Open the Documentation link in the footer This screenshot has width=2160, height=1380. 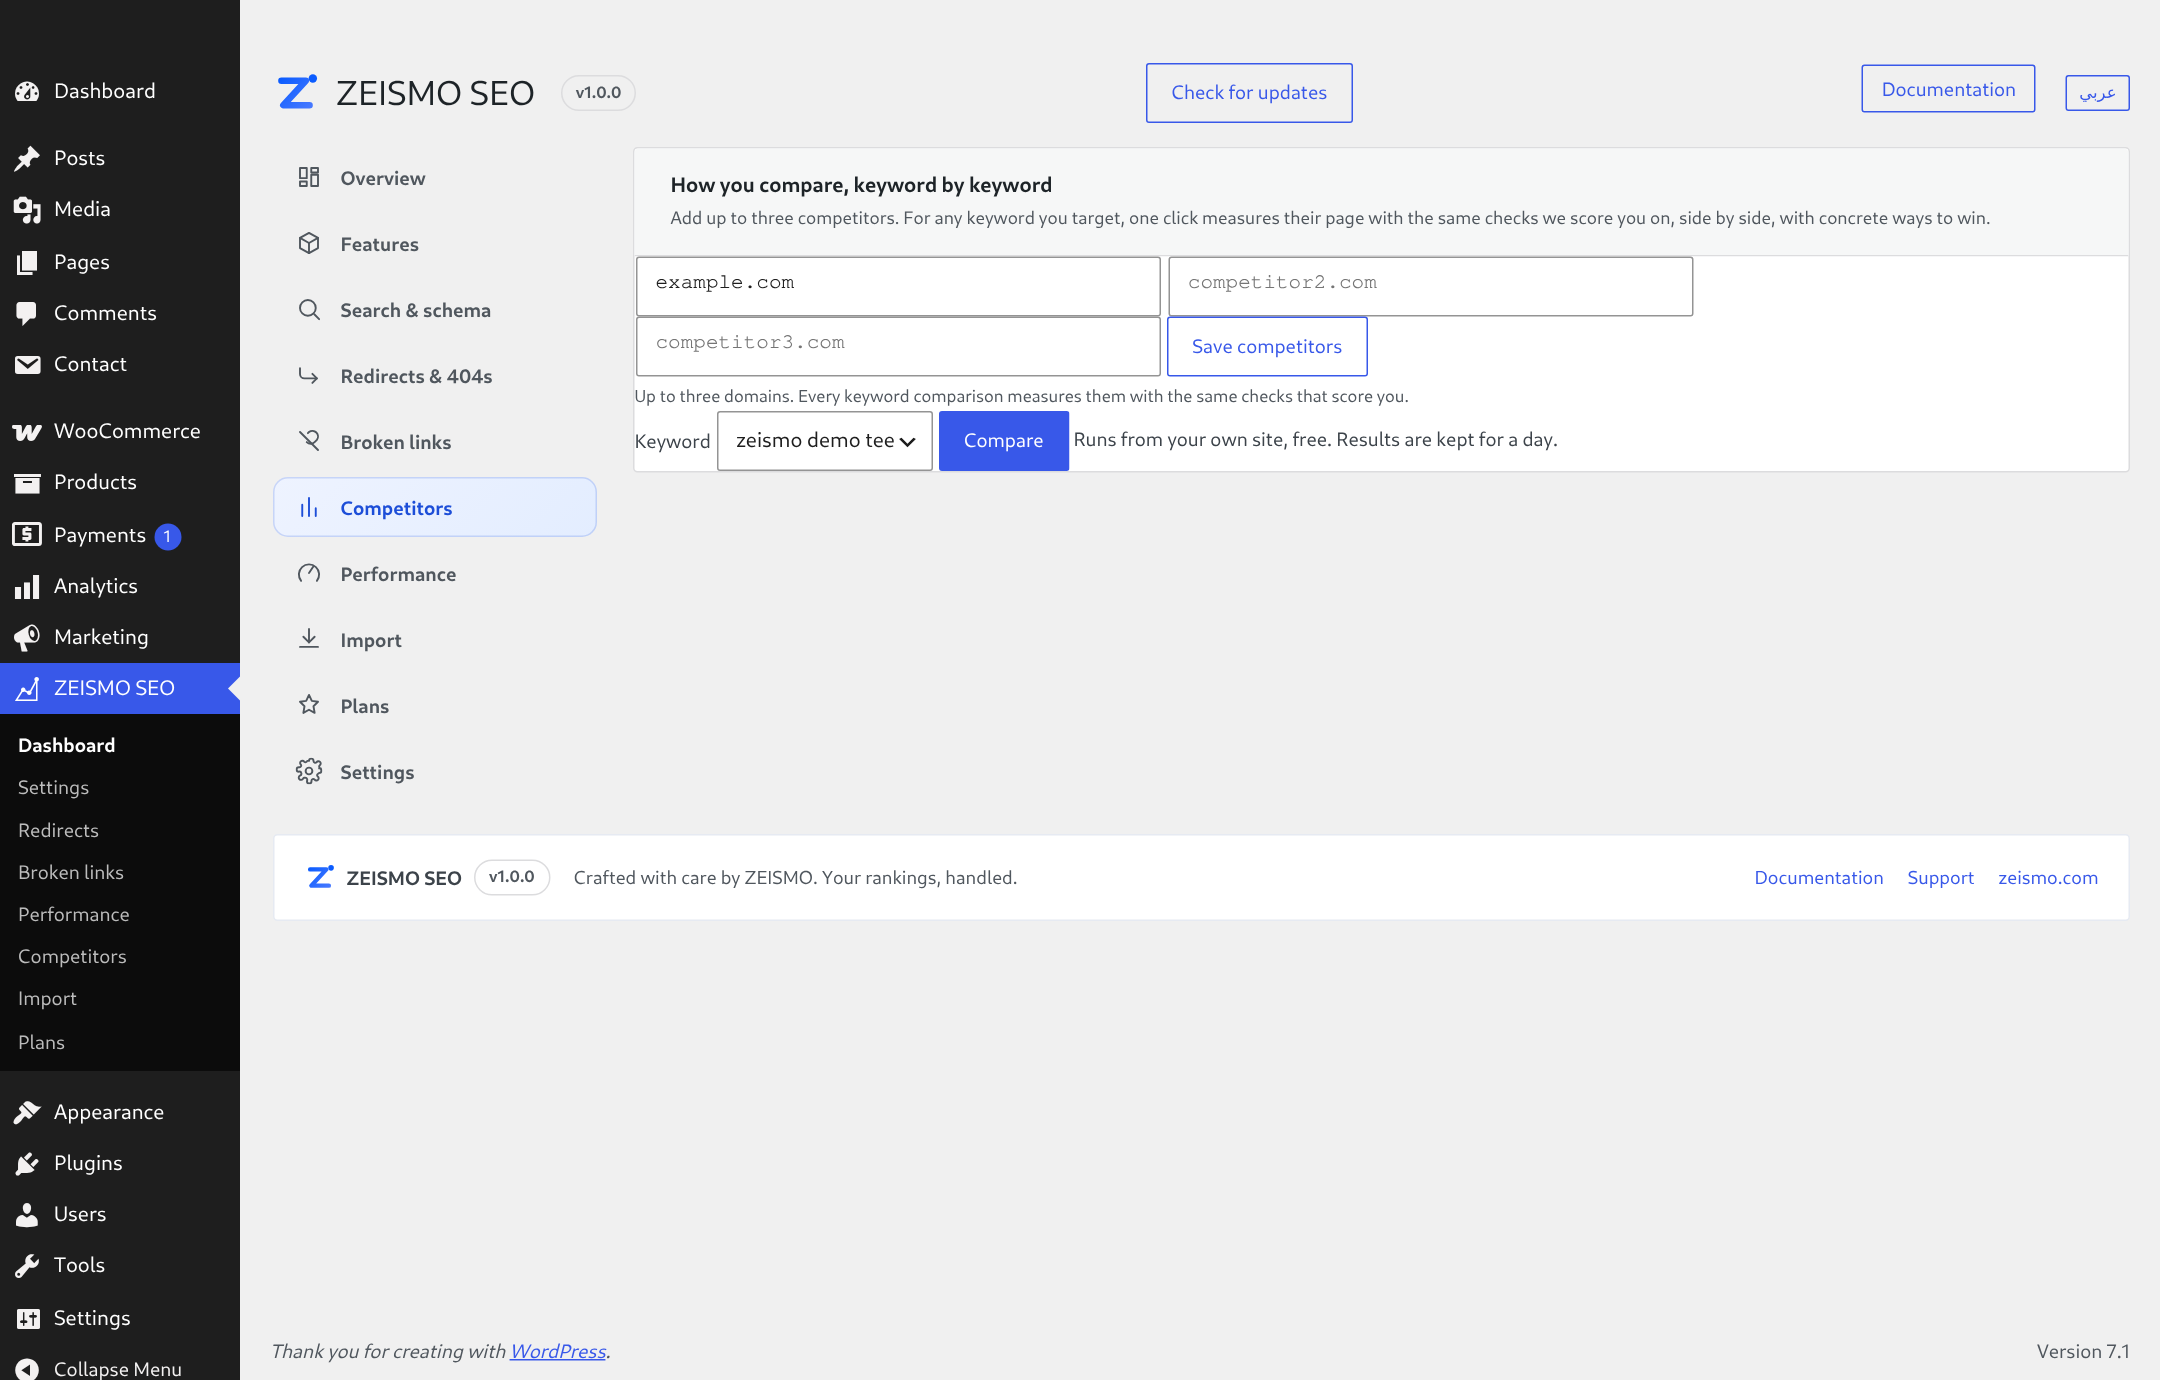pyautogui.click(x=1819, y=877)
